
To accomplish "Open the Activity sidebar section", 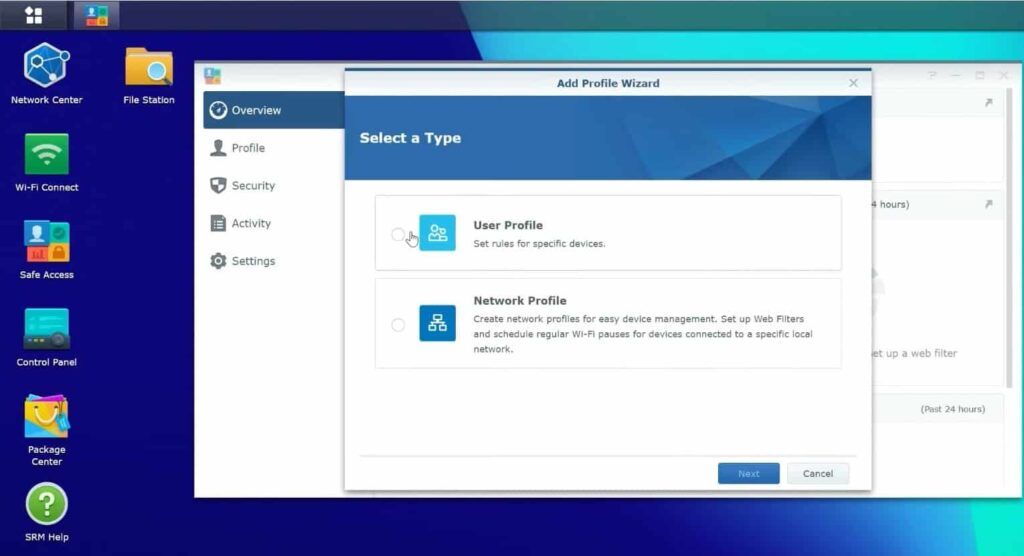I will pos(274,223).
